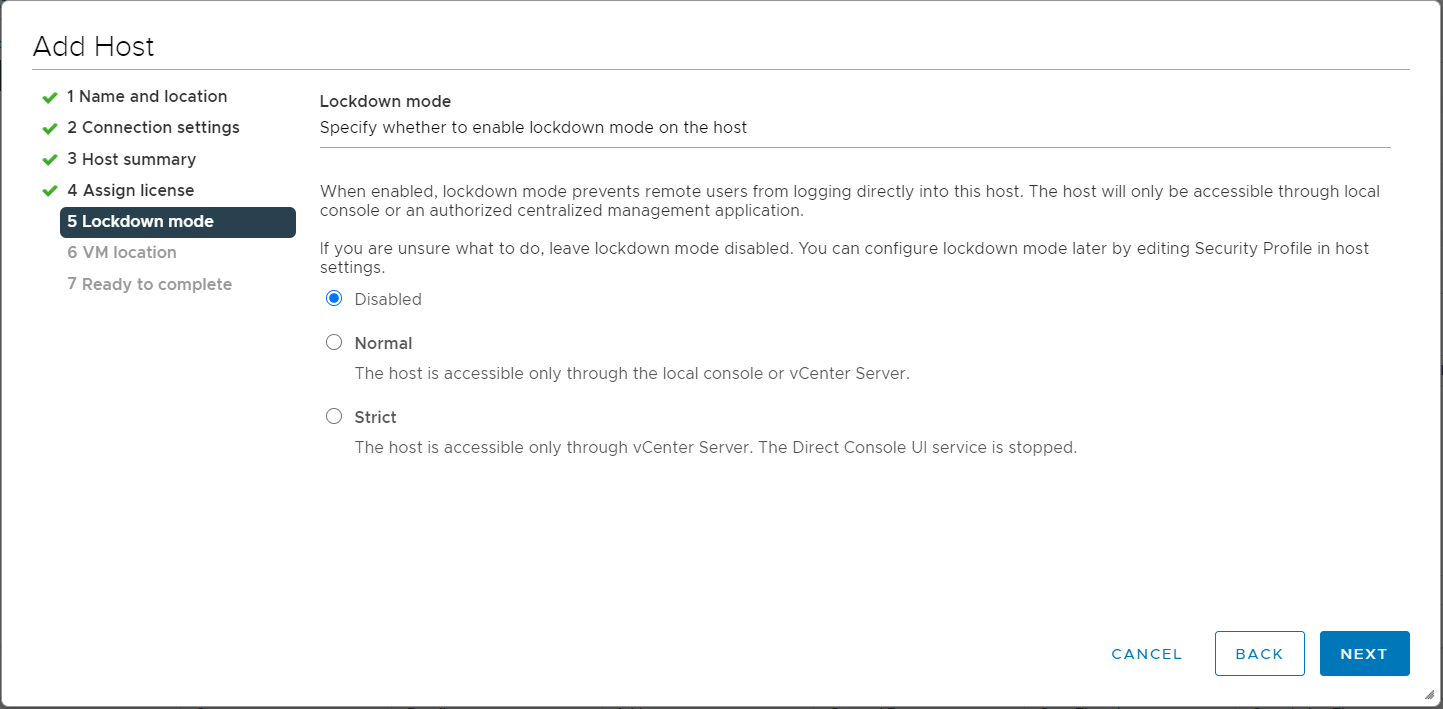
Task: Select the Disabled lockdown mode radio button
Action: pyautogui.click(x=334, y=298)
